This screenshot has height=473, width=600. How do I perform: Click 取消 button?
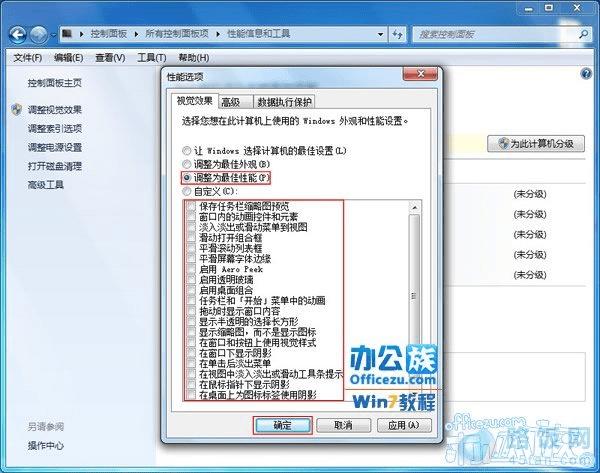344,425
